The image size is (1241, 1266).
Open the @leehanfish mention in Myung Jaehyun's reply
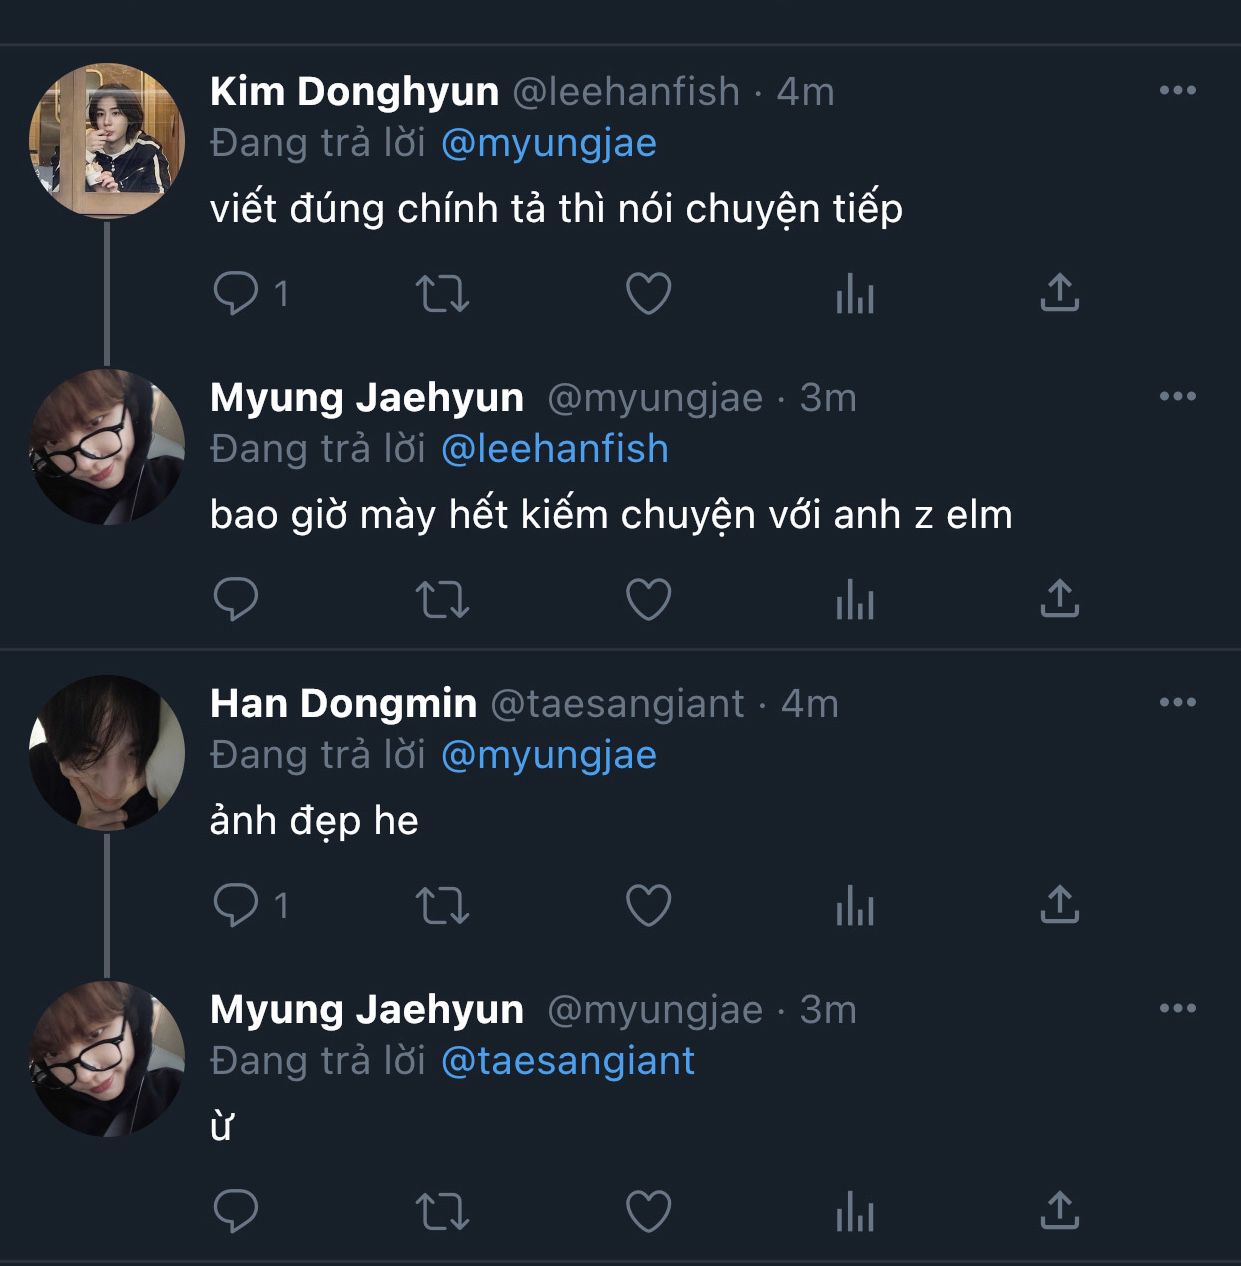click(x=554, y=449)
